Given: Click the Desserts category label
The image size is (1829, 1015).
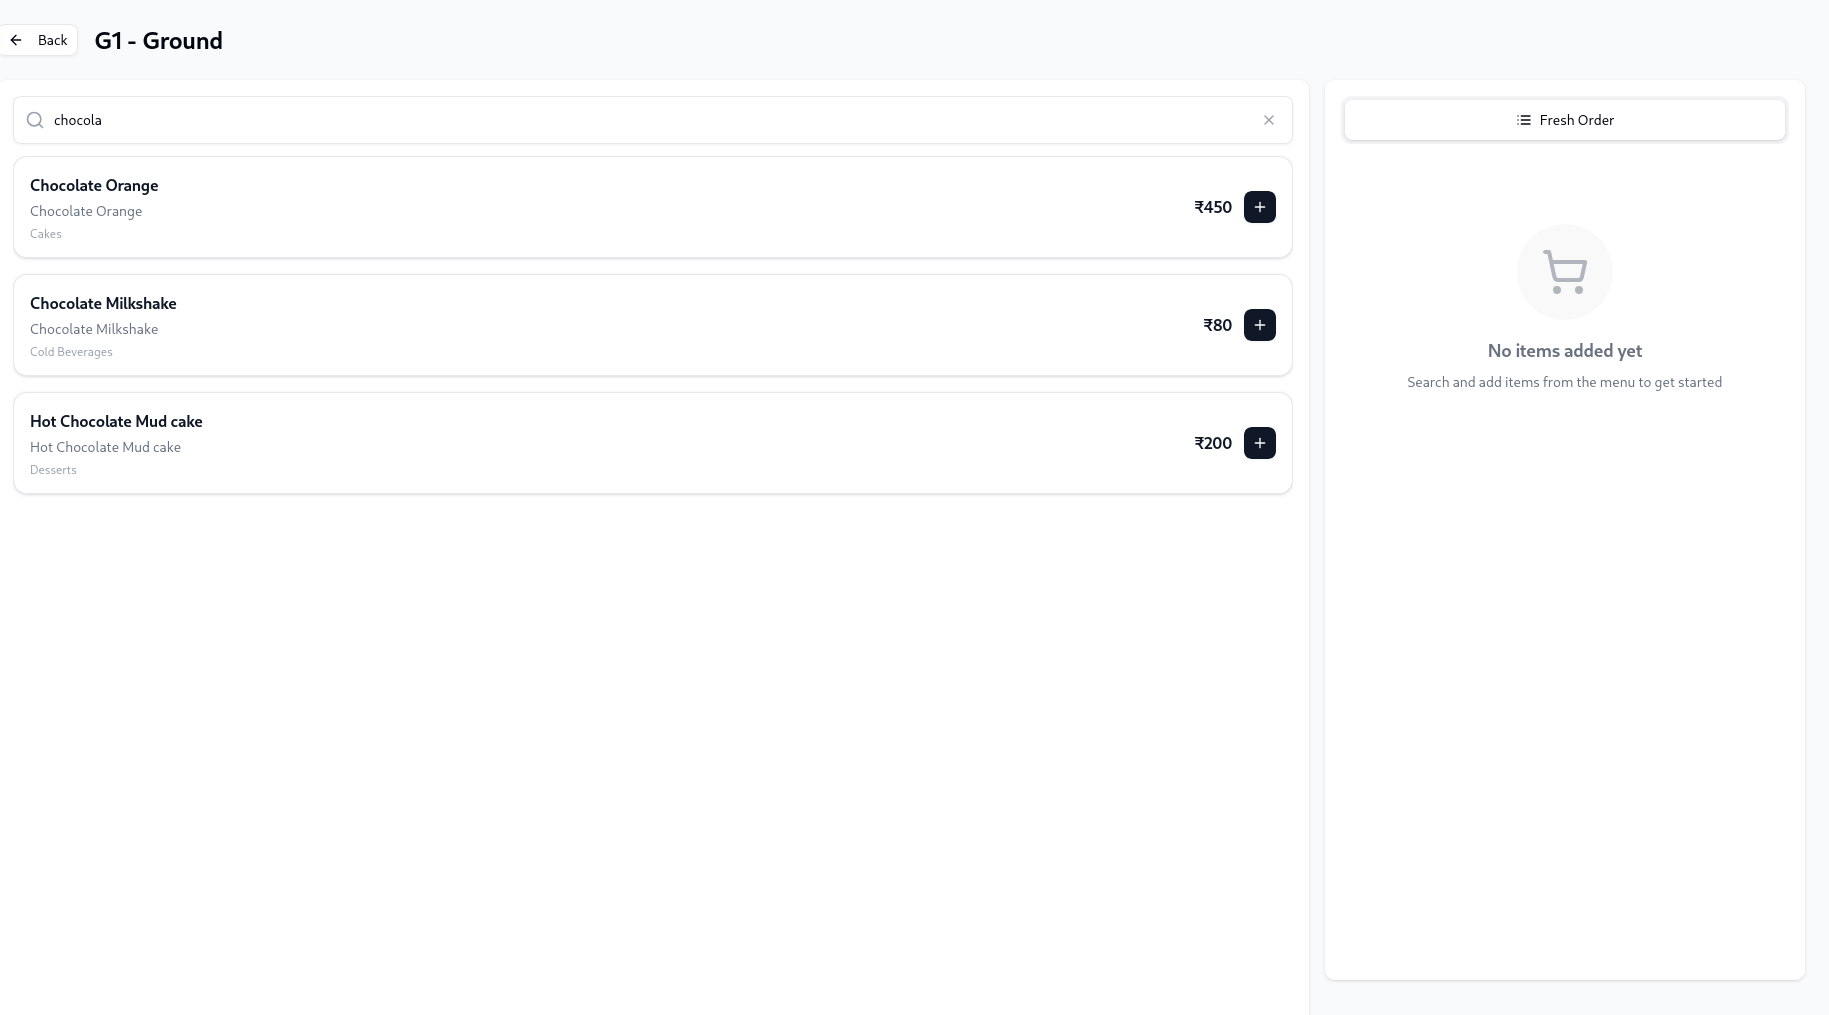Looking at the screenshot, I should pos(53,470).
